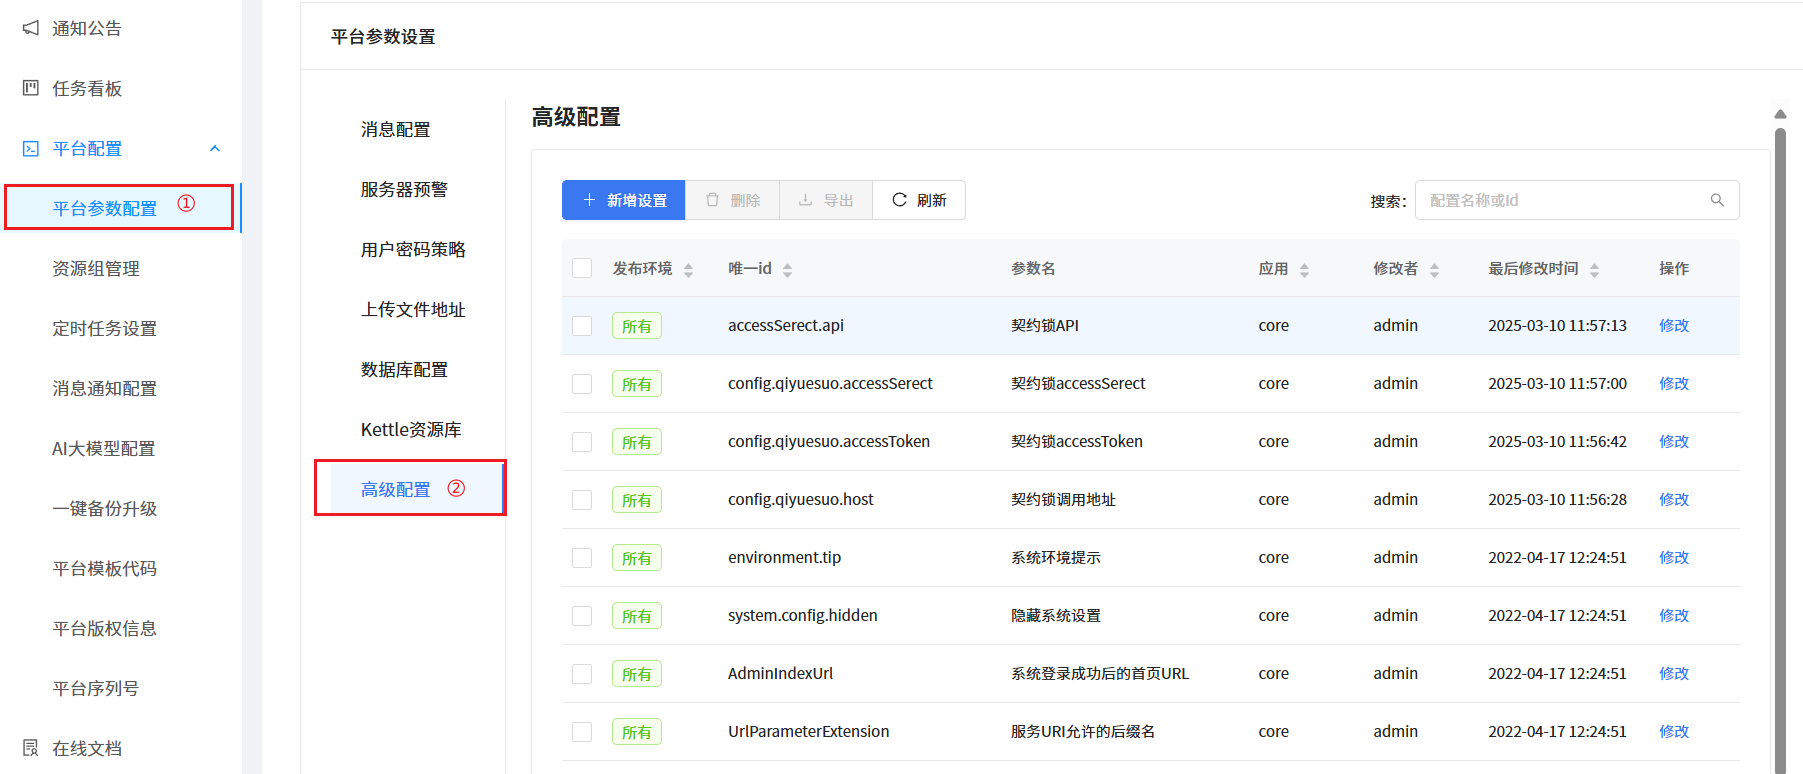Screen dimensions: 1803x774
Task: Click the platform configuration terminal icon
Action: pos(31,148)
